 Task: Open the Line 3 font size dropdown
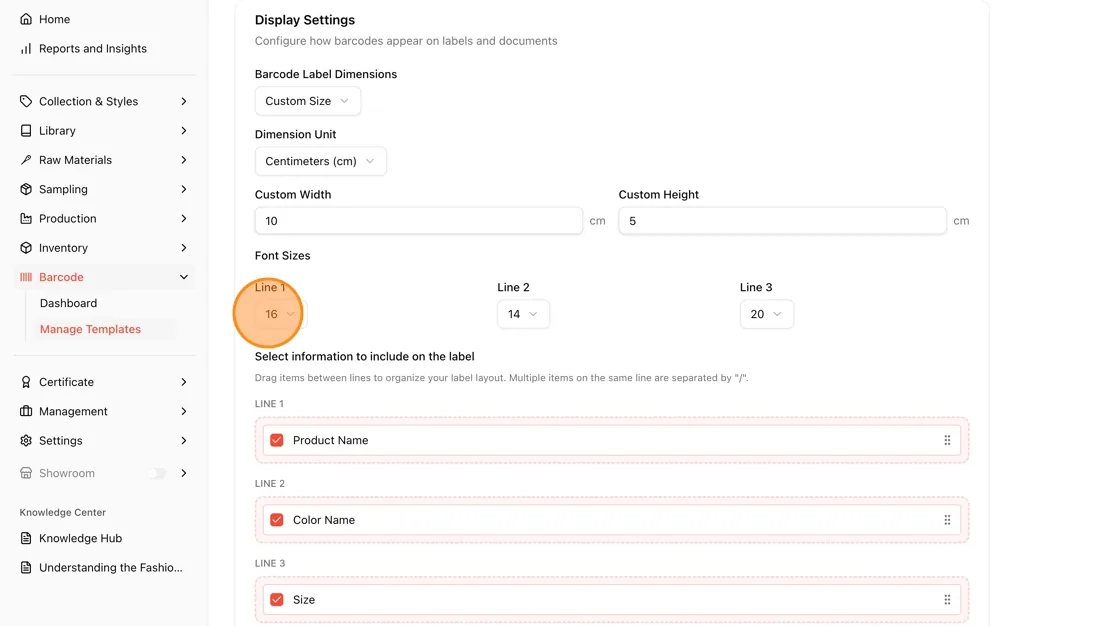tap(766, 314)
